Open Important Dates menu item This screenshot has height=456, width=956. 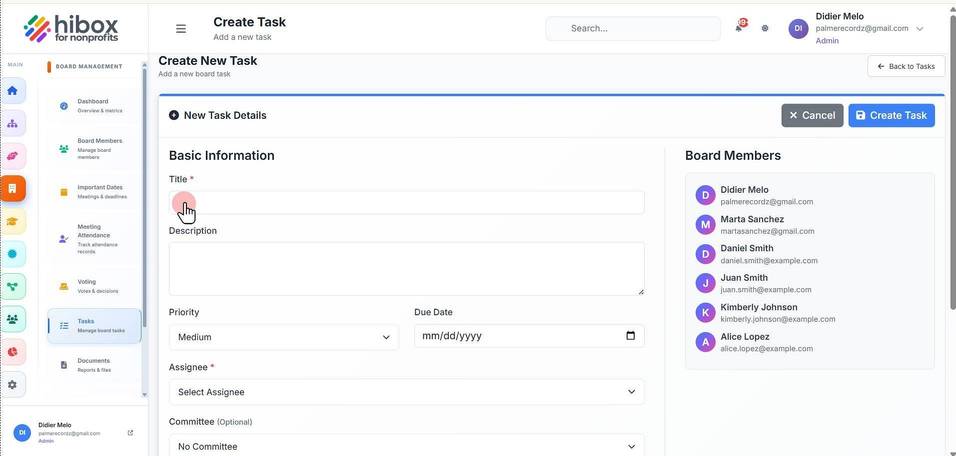[x=94, y=192]
